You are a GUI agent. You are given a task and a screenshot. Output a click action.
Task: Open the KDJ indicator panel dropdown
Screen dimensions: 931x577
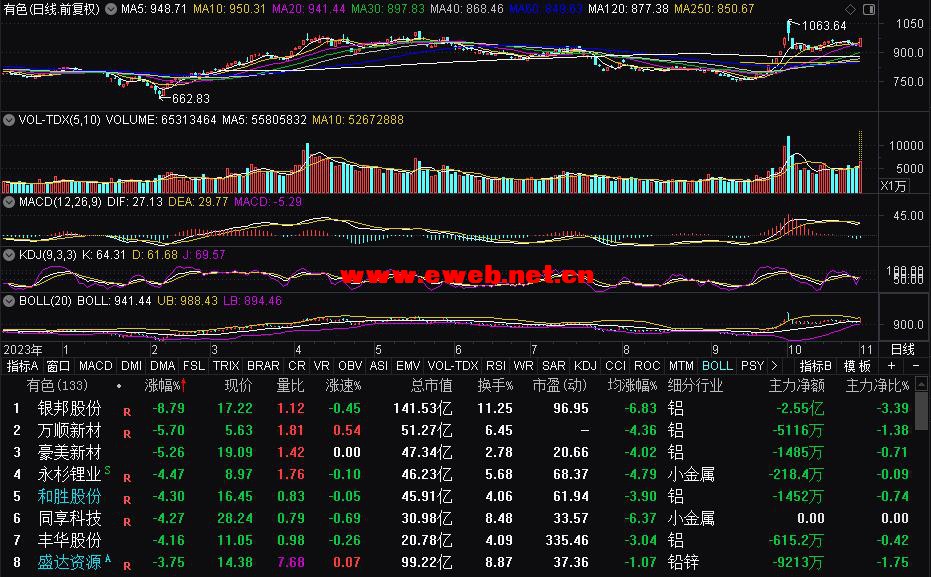pos(9,255)
